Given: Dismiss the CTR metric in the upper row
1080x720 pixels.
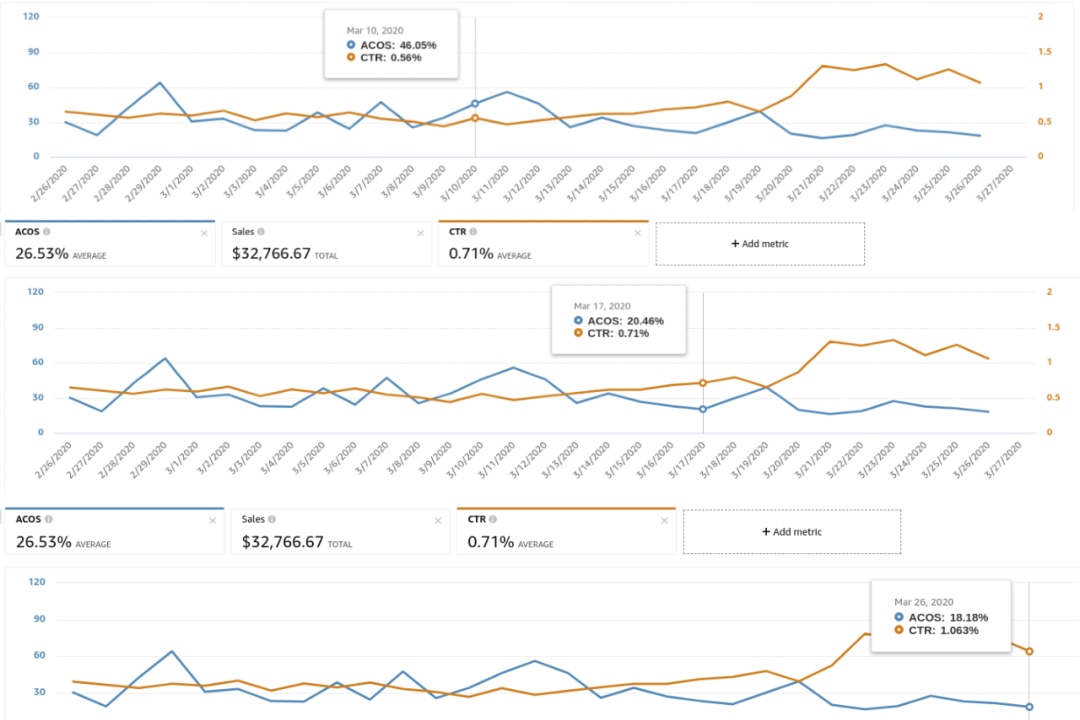Looking at the screenshot, I should click(638, 233).
